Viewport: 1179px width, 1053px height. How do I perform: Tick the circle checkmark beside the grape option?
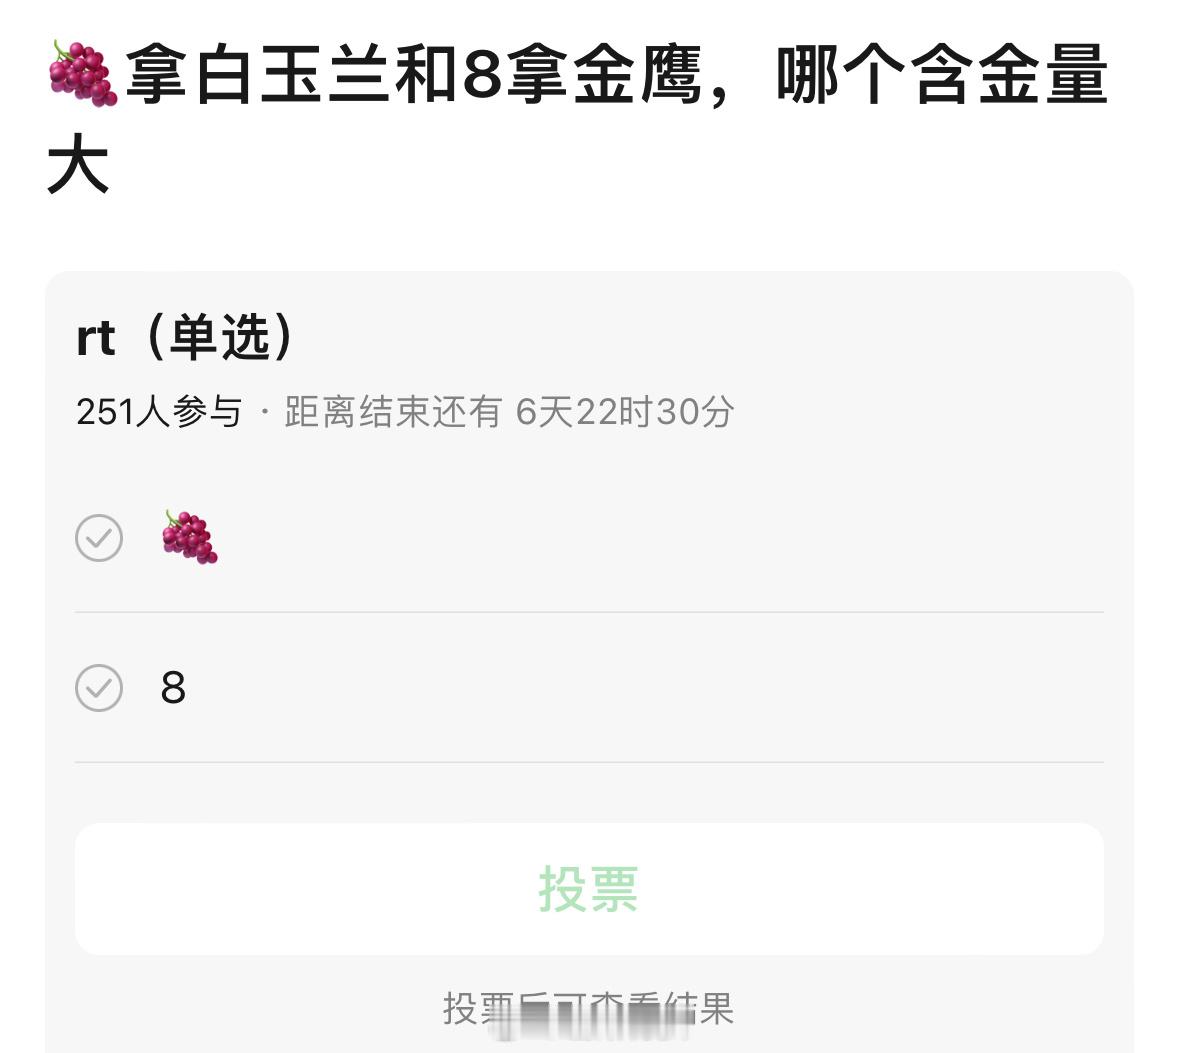(x=99, y=538)
